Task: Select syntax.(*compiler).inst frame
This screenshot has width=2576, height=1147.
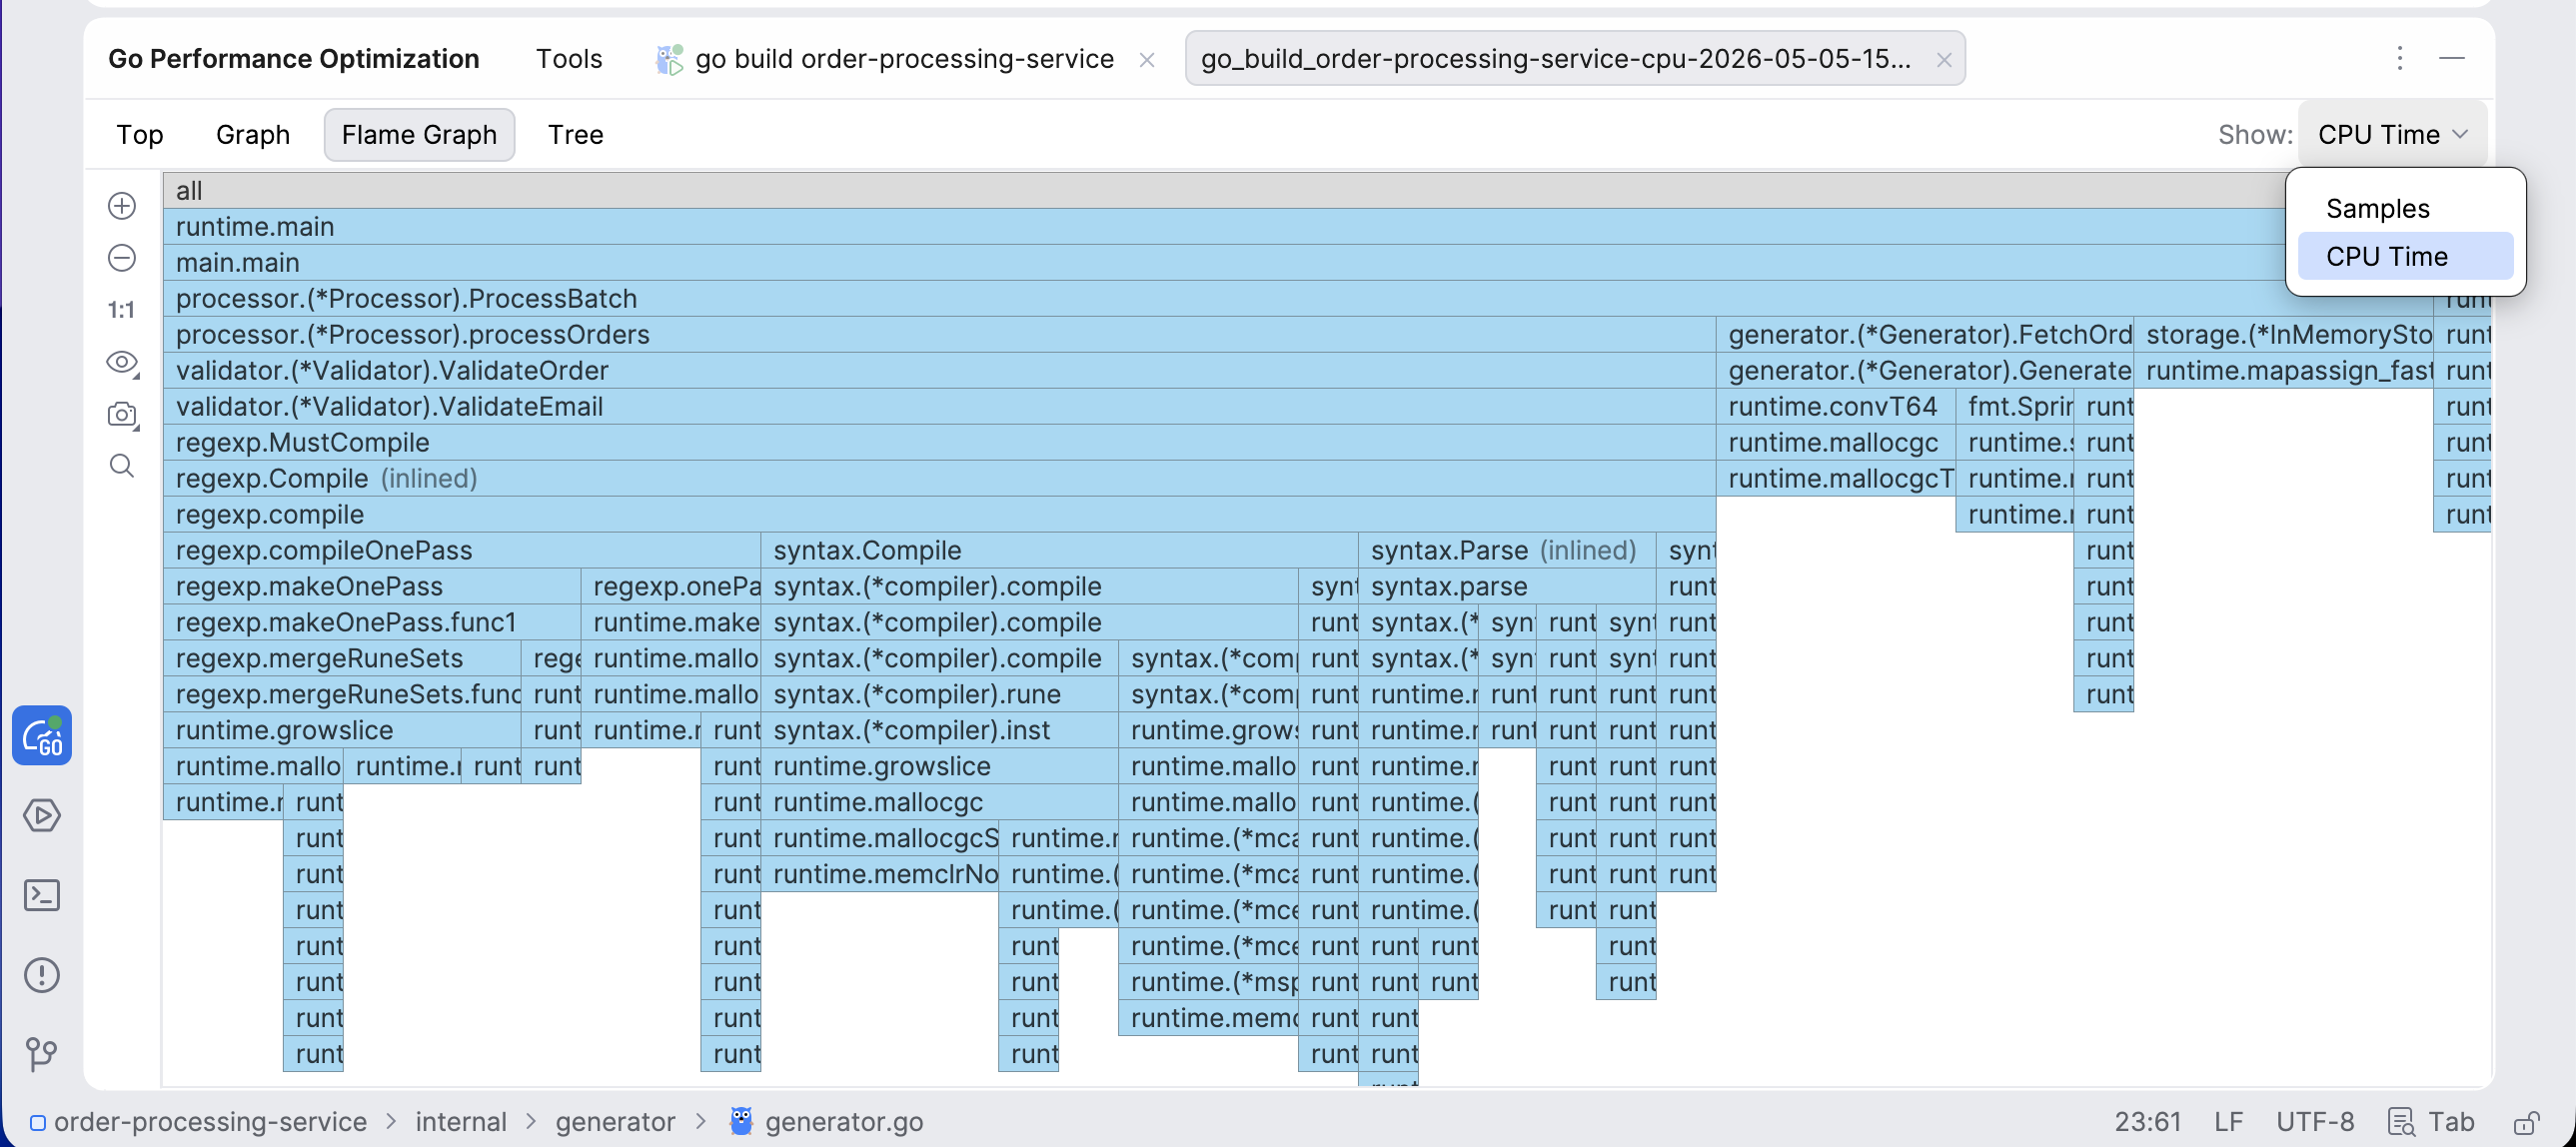Action: pyautogui.click(x=940, y=731)
